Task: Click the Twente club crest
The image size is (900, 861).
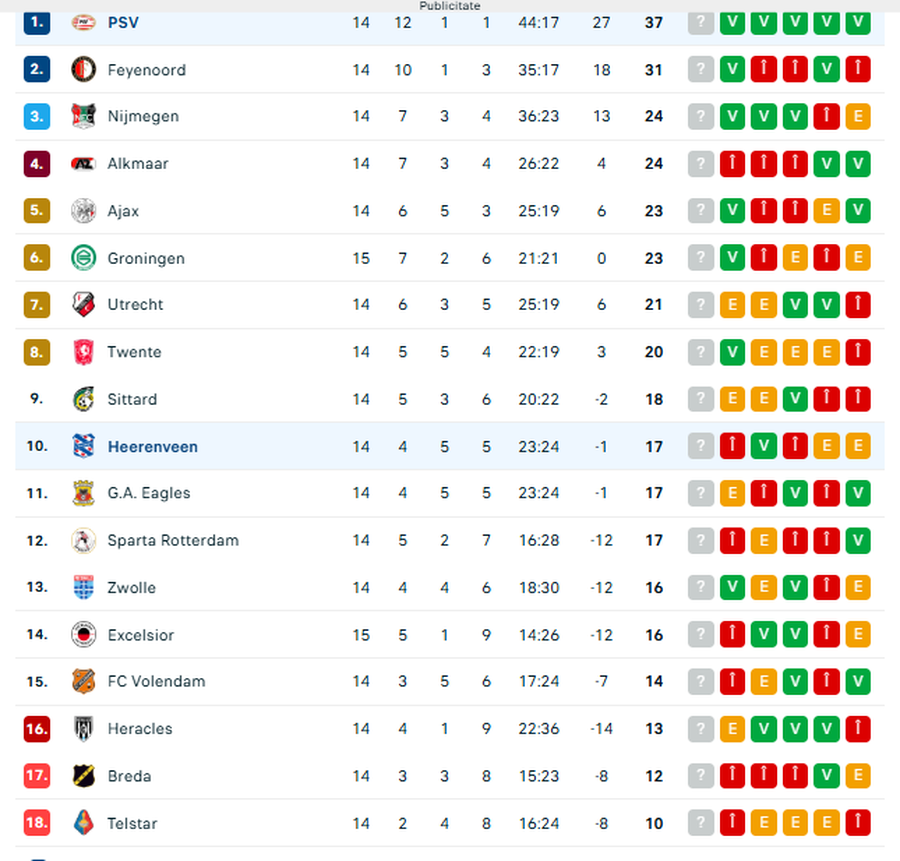Action: point(83,352)
